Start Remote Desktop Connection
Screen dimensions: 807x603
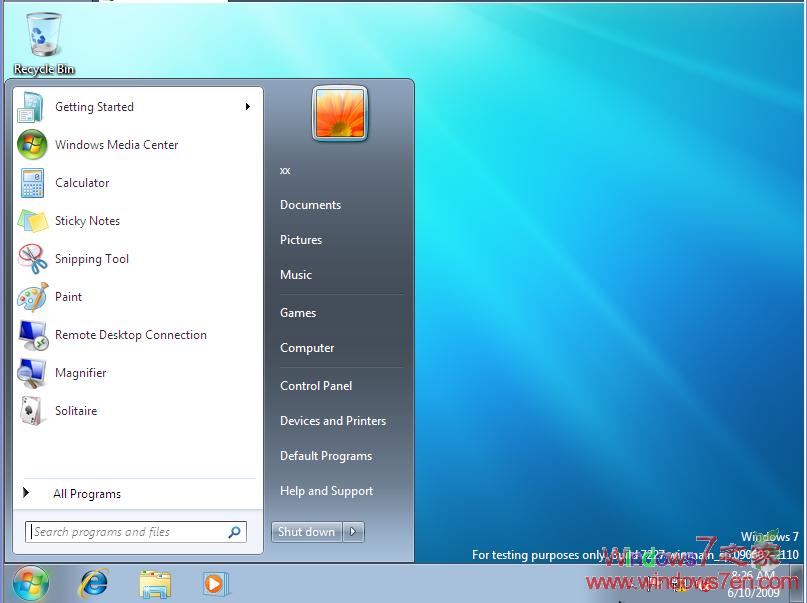(130, 335)
